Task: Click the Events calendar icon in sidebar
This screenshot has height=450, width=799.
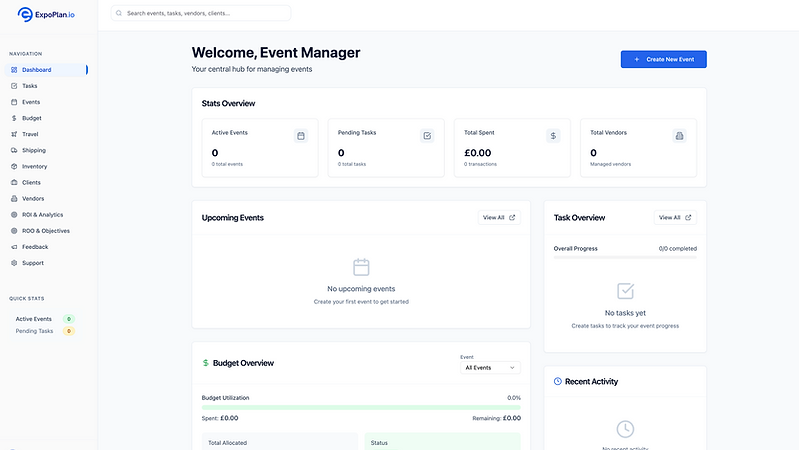Action: point(14,102)
